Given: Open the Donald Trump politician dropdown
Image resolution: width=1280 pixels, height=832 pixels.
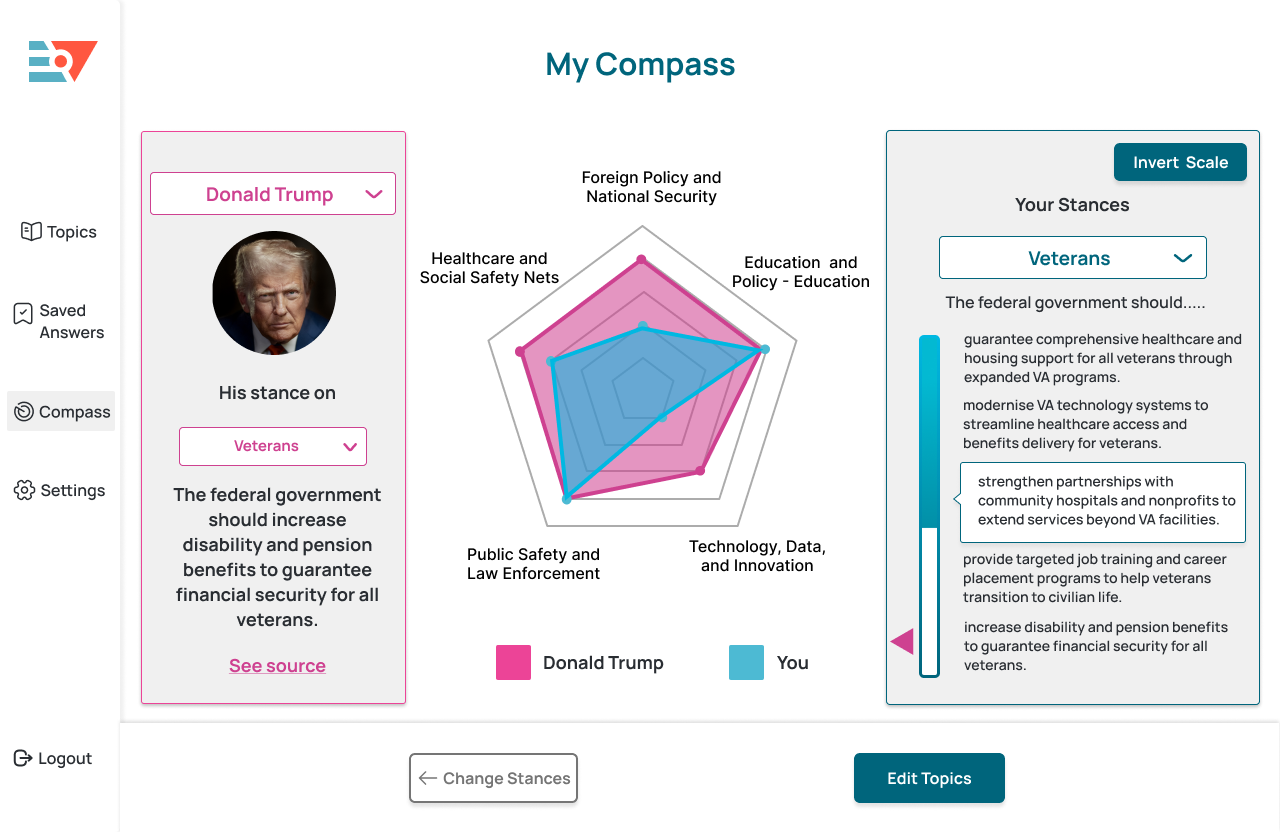Looking at the screenshot, I should (x=272, y=193).
